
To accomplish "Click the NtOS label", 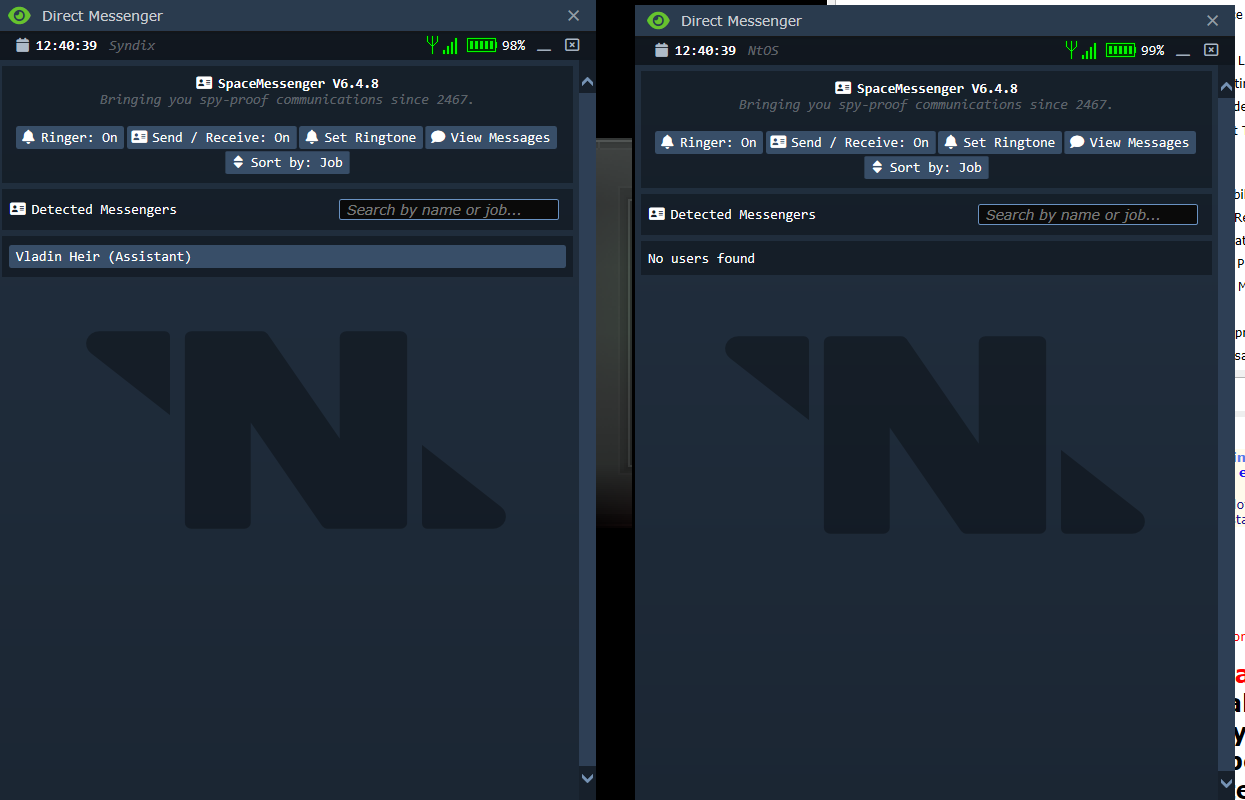I will click(x=763, y=51).
